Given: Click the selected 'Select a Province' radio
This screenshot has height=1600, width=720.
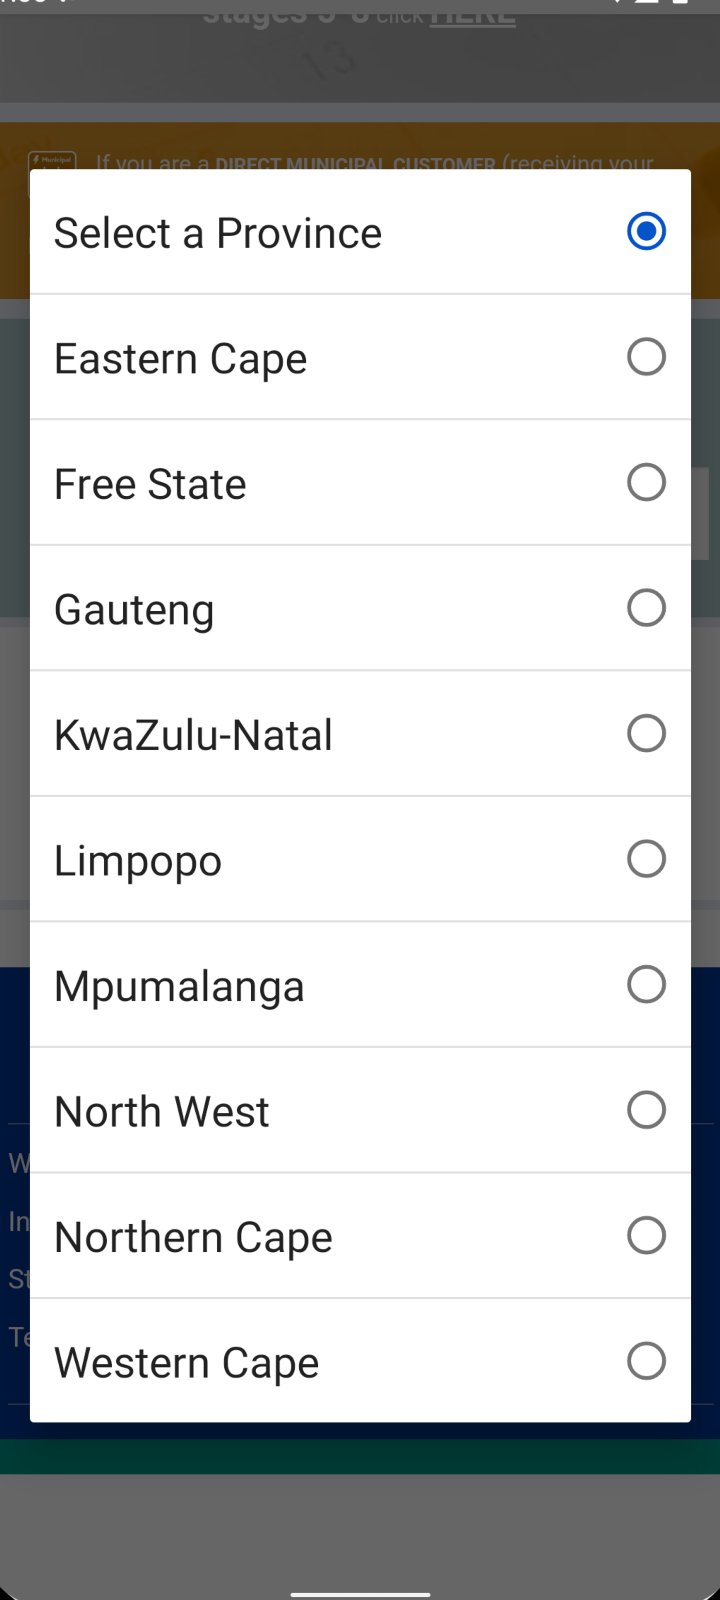Looking at the screenshot, I should [646, 232].
